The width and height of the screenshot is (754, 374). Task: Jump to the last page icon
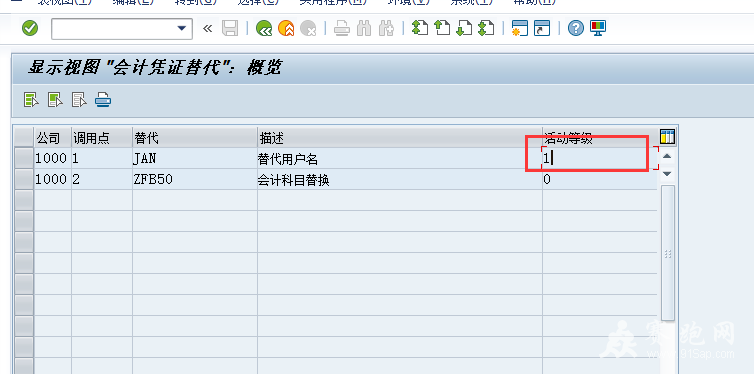486,28
